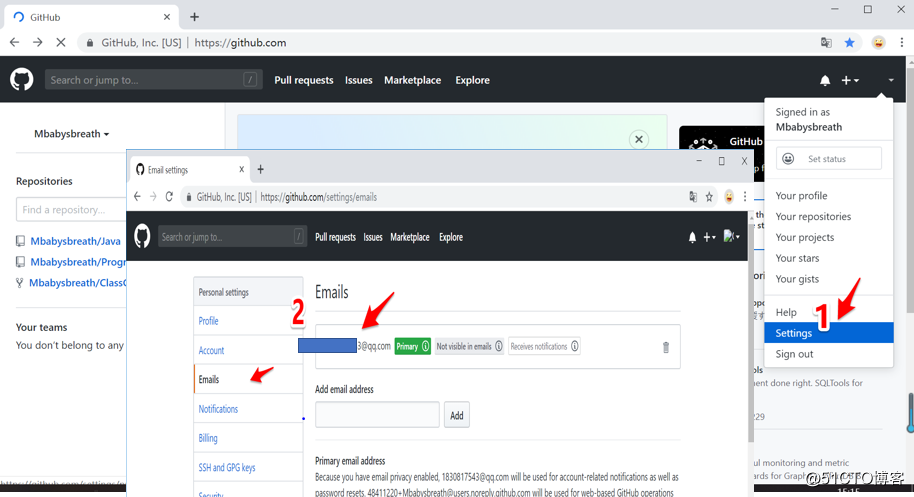
Task: Stop page loading in back window
Action: pos(61,43)
